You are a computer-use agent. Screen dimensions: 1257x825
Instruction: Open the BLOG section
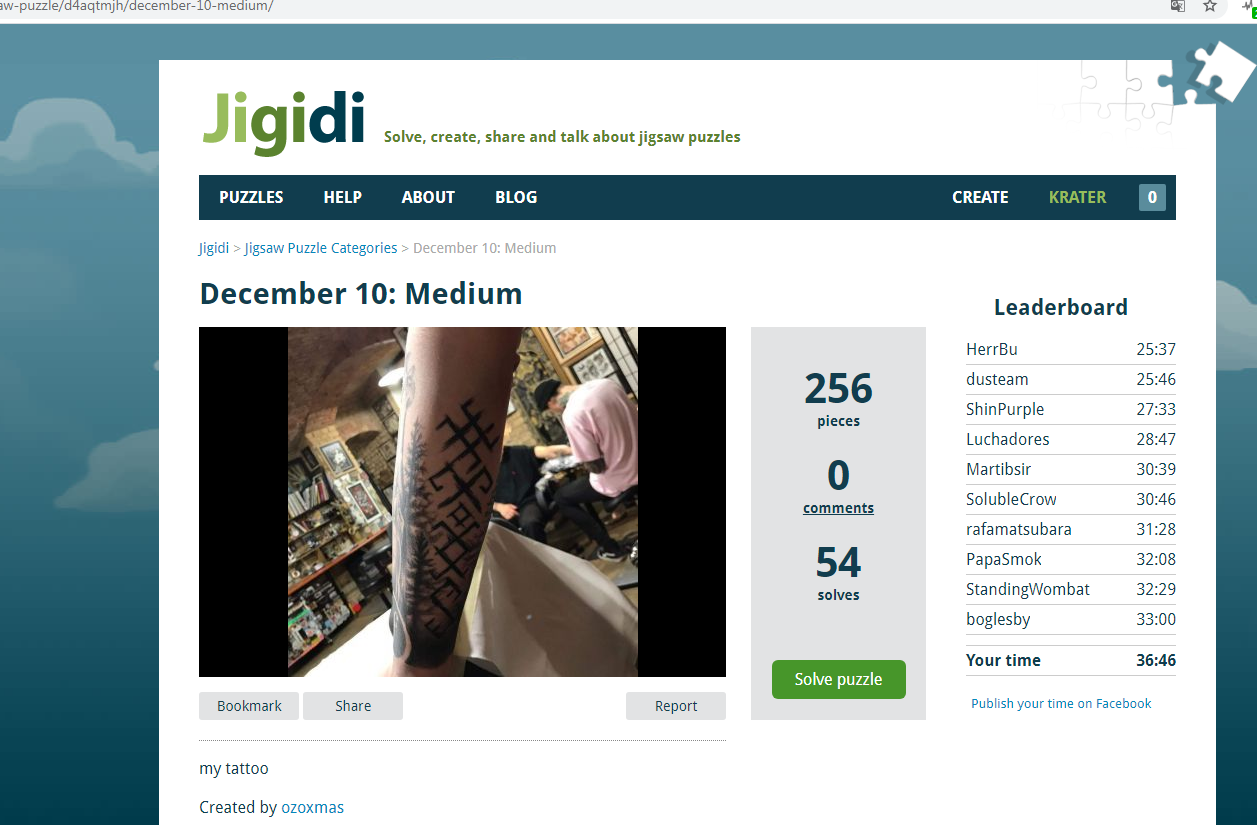coord(516,197)
